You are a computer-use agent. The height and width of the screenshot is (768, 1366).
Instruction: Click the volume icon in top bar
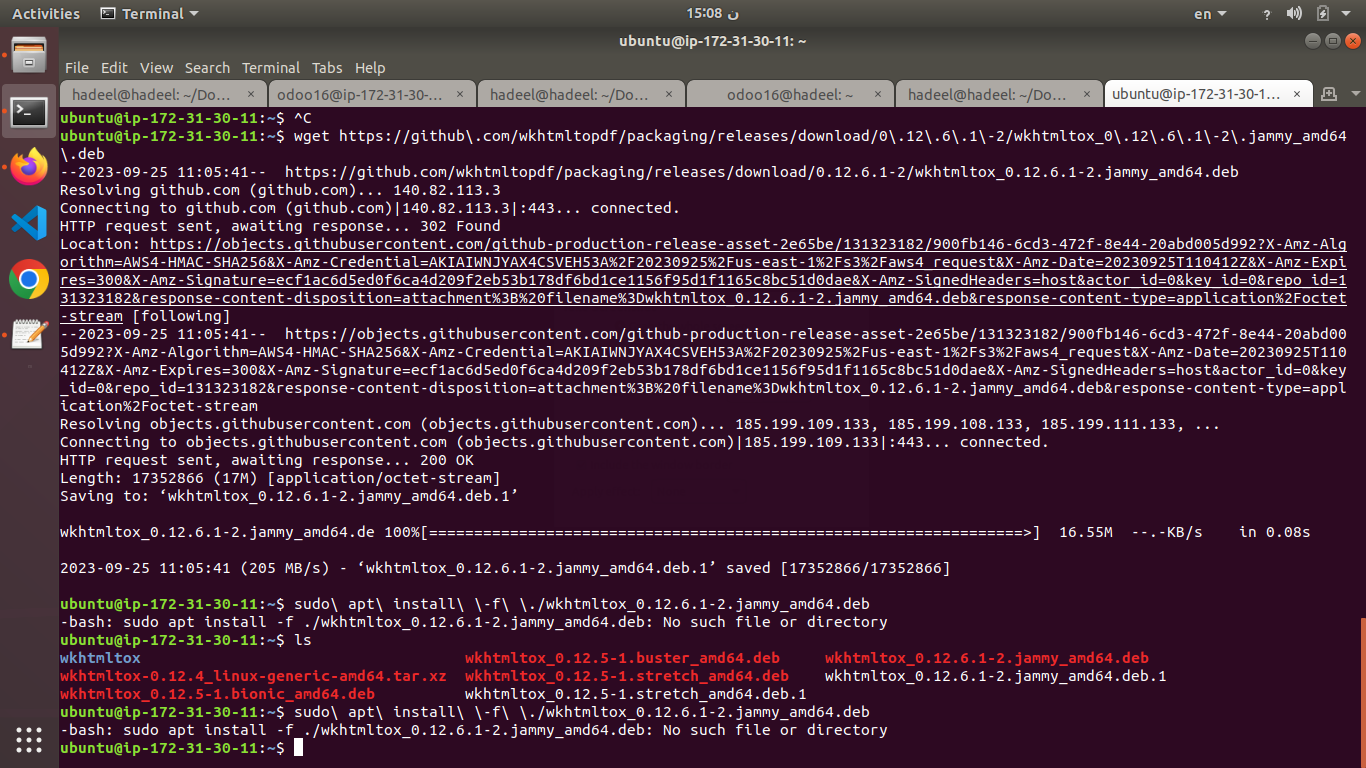click(x=1294, y=14)
